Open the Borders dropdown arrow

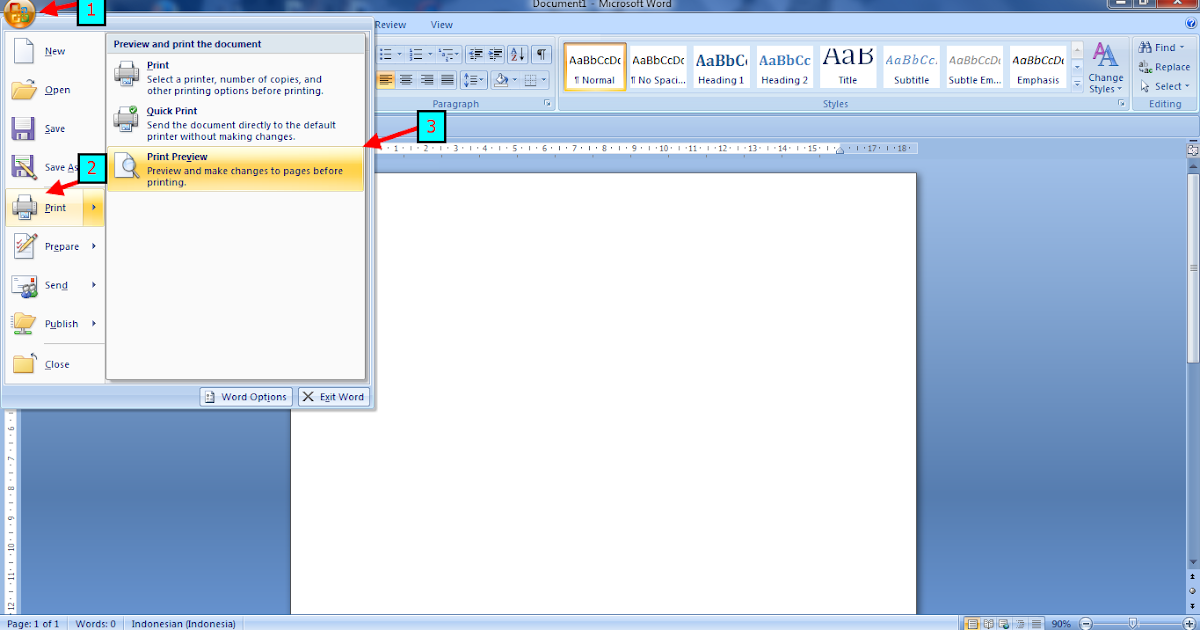pos(544,80)
